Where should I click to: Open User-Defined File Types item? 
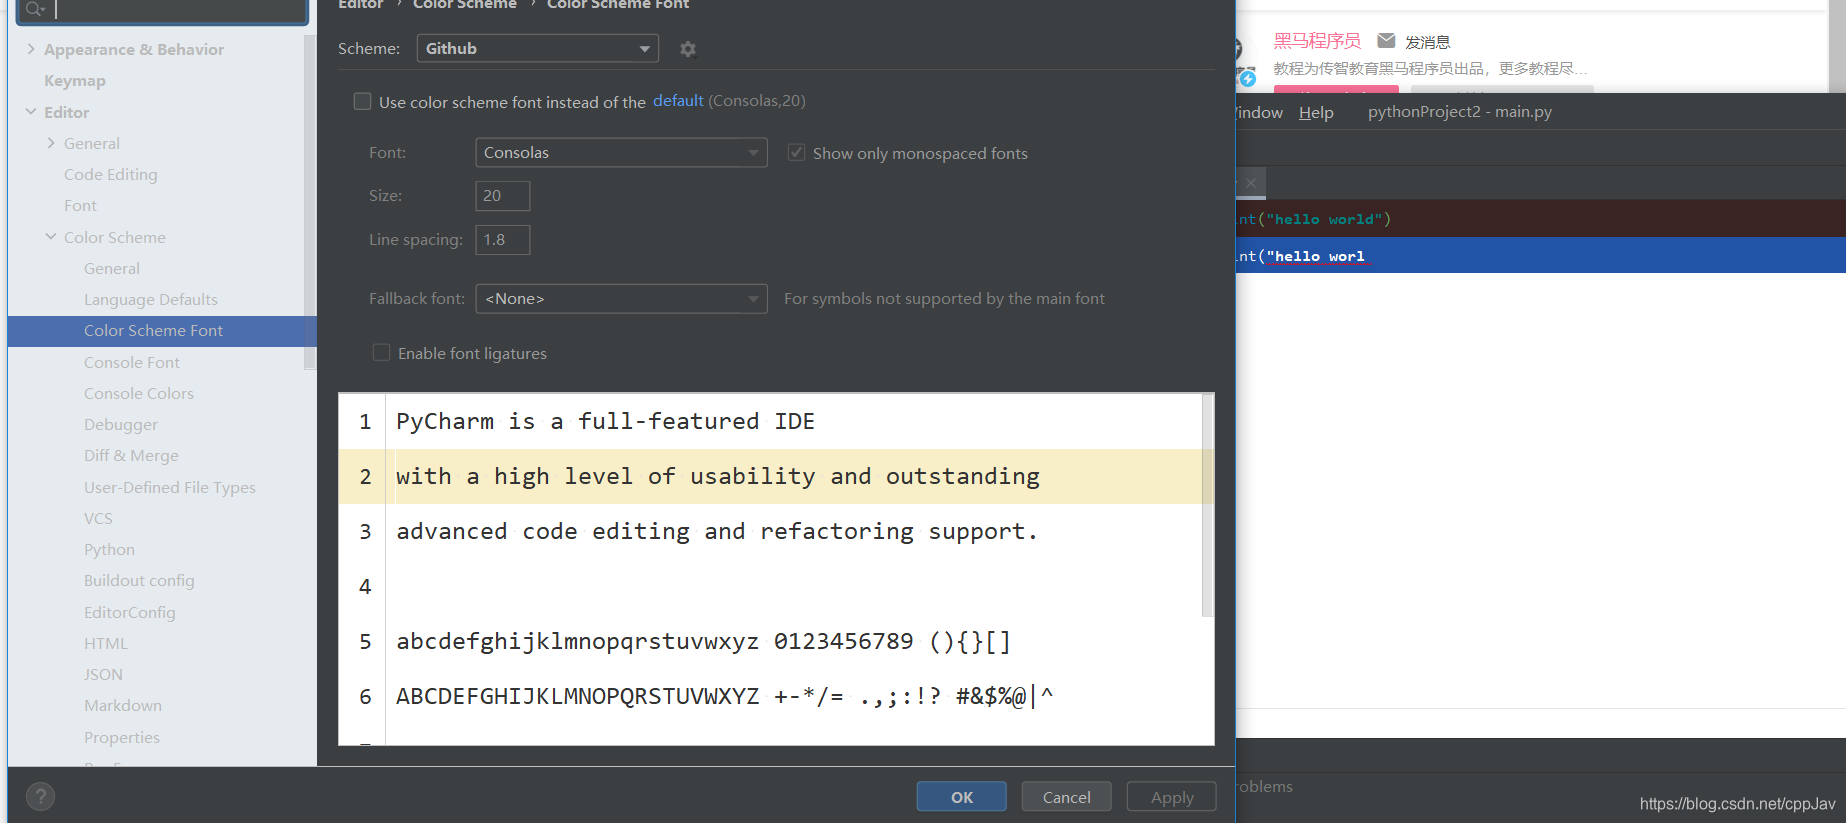pyautogui.click(x=170, y=487)
